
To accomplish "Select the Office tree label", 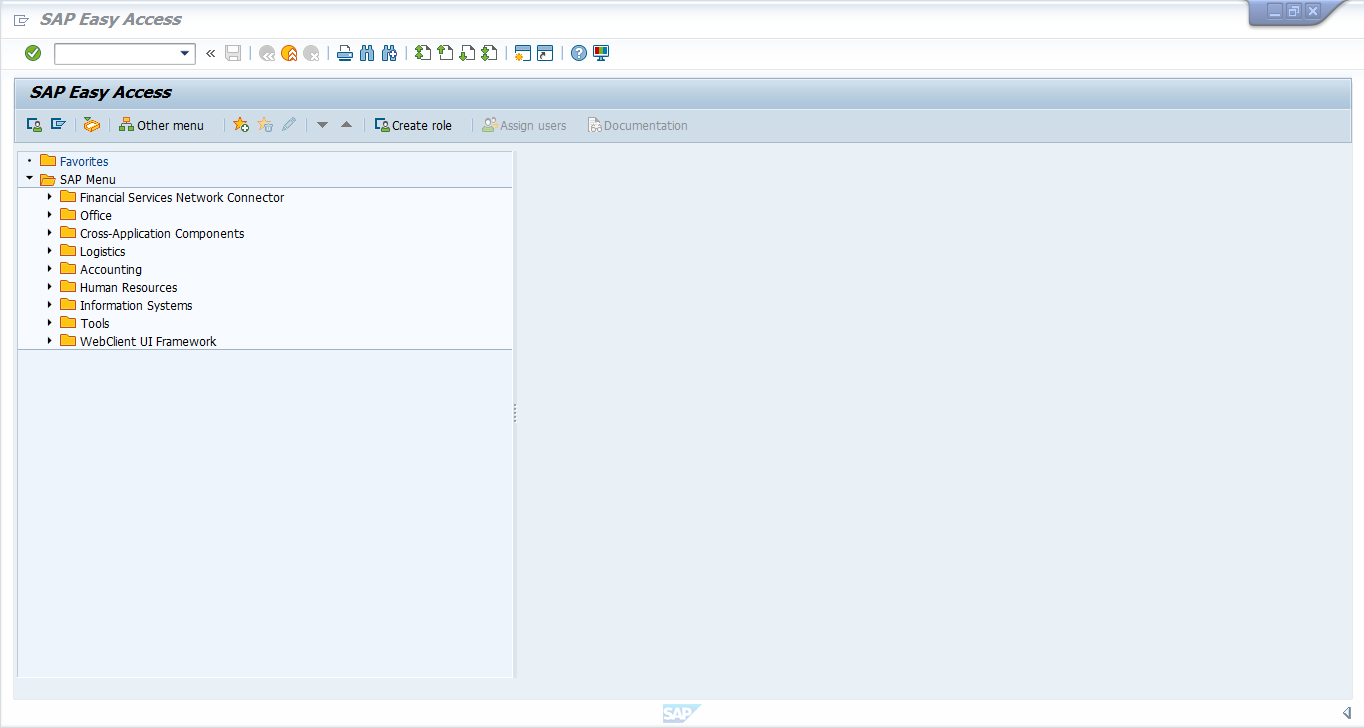I will (x=96, y=215).
